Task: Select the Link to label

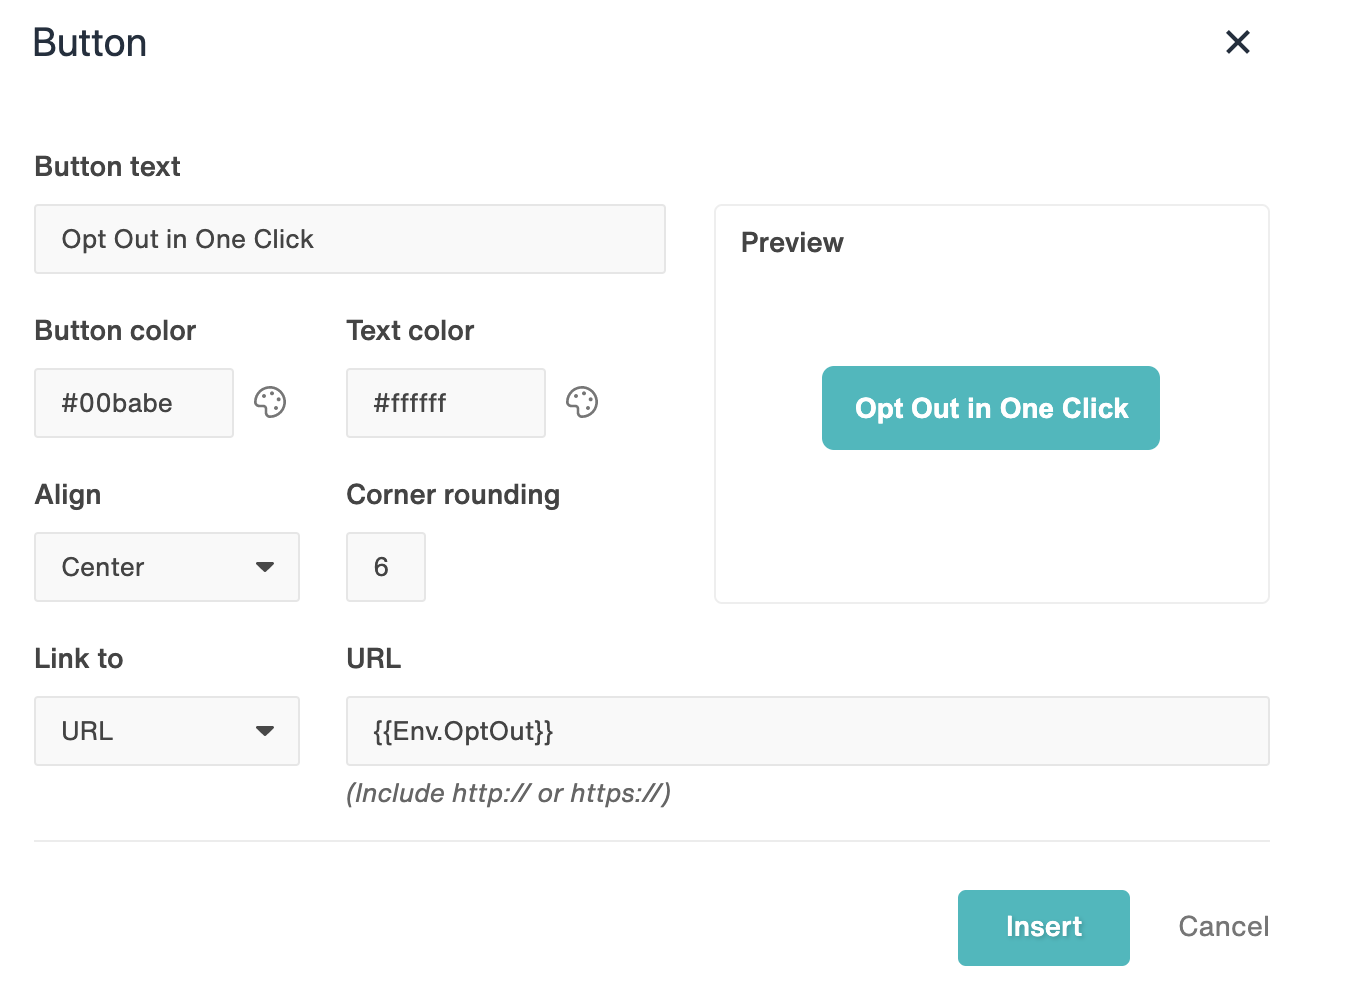Action: coord(78,658)
